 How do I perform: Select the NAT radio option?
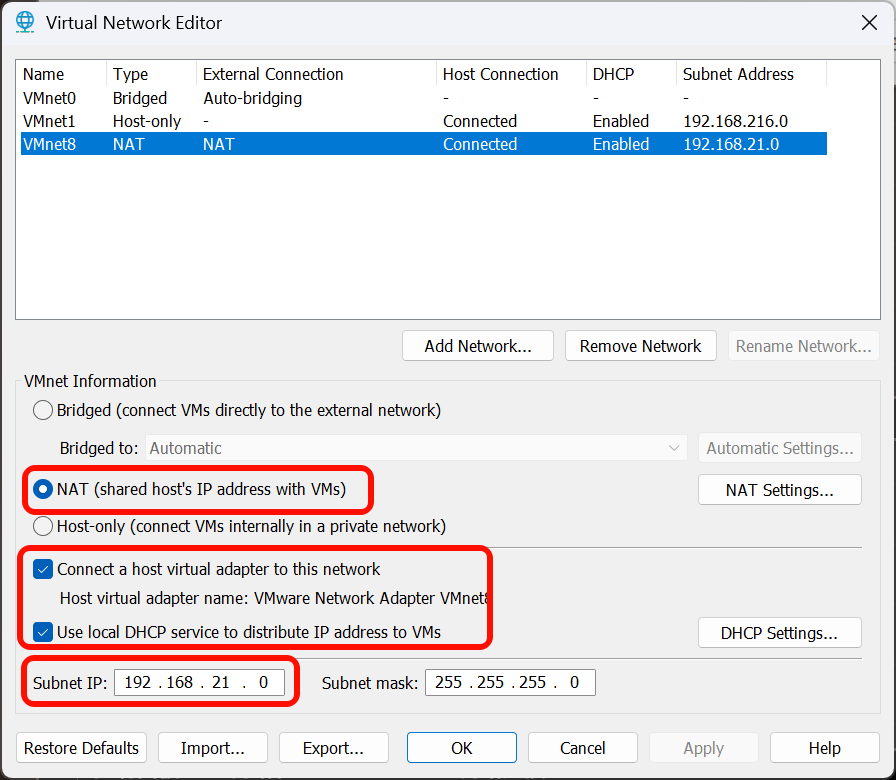pyautogui.click(x=43, y=489)
